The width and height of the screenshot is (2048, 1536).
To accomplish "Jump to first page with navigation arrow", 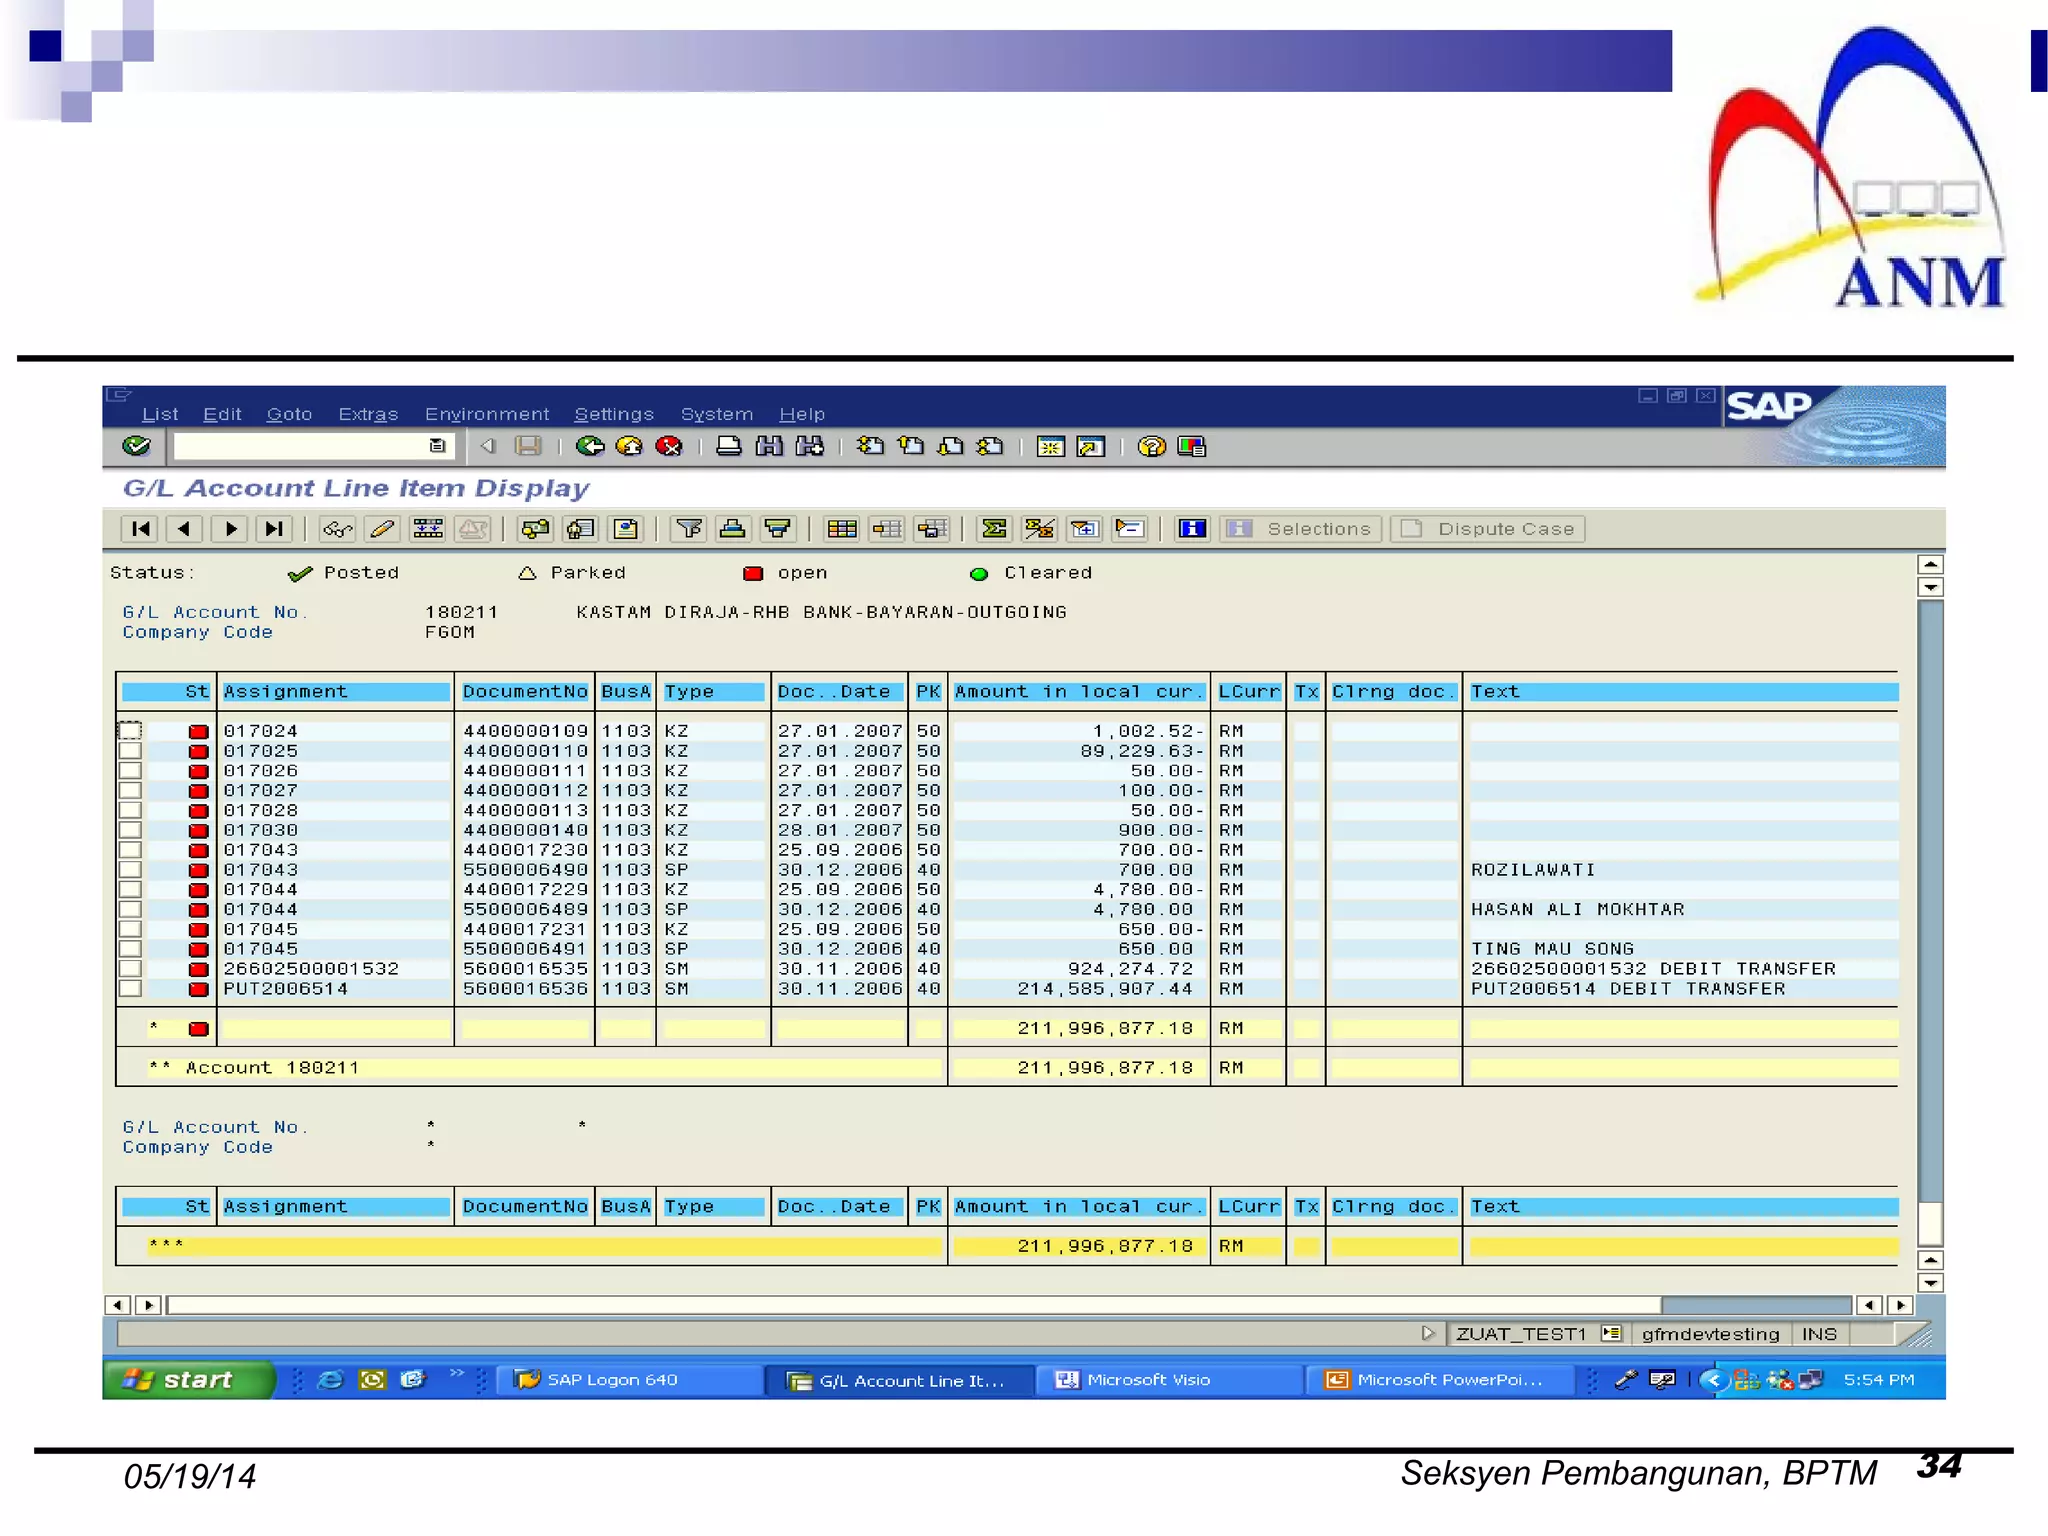I will point(141,529).
